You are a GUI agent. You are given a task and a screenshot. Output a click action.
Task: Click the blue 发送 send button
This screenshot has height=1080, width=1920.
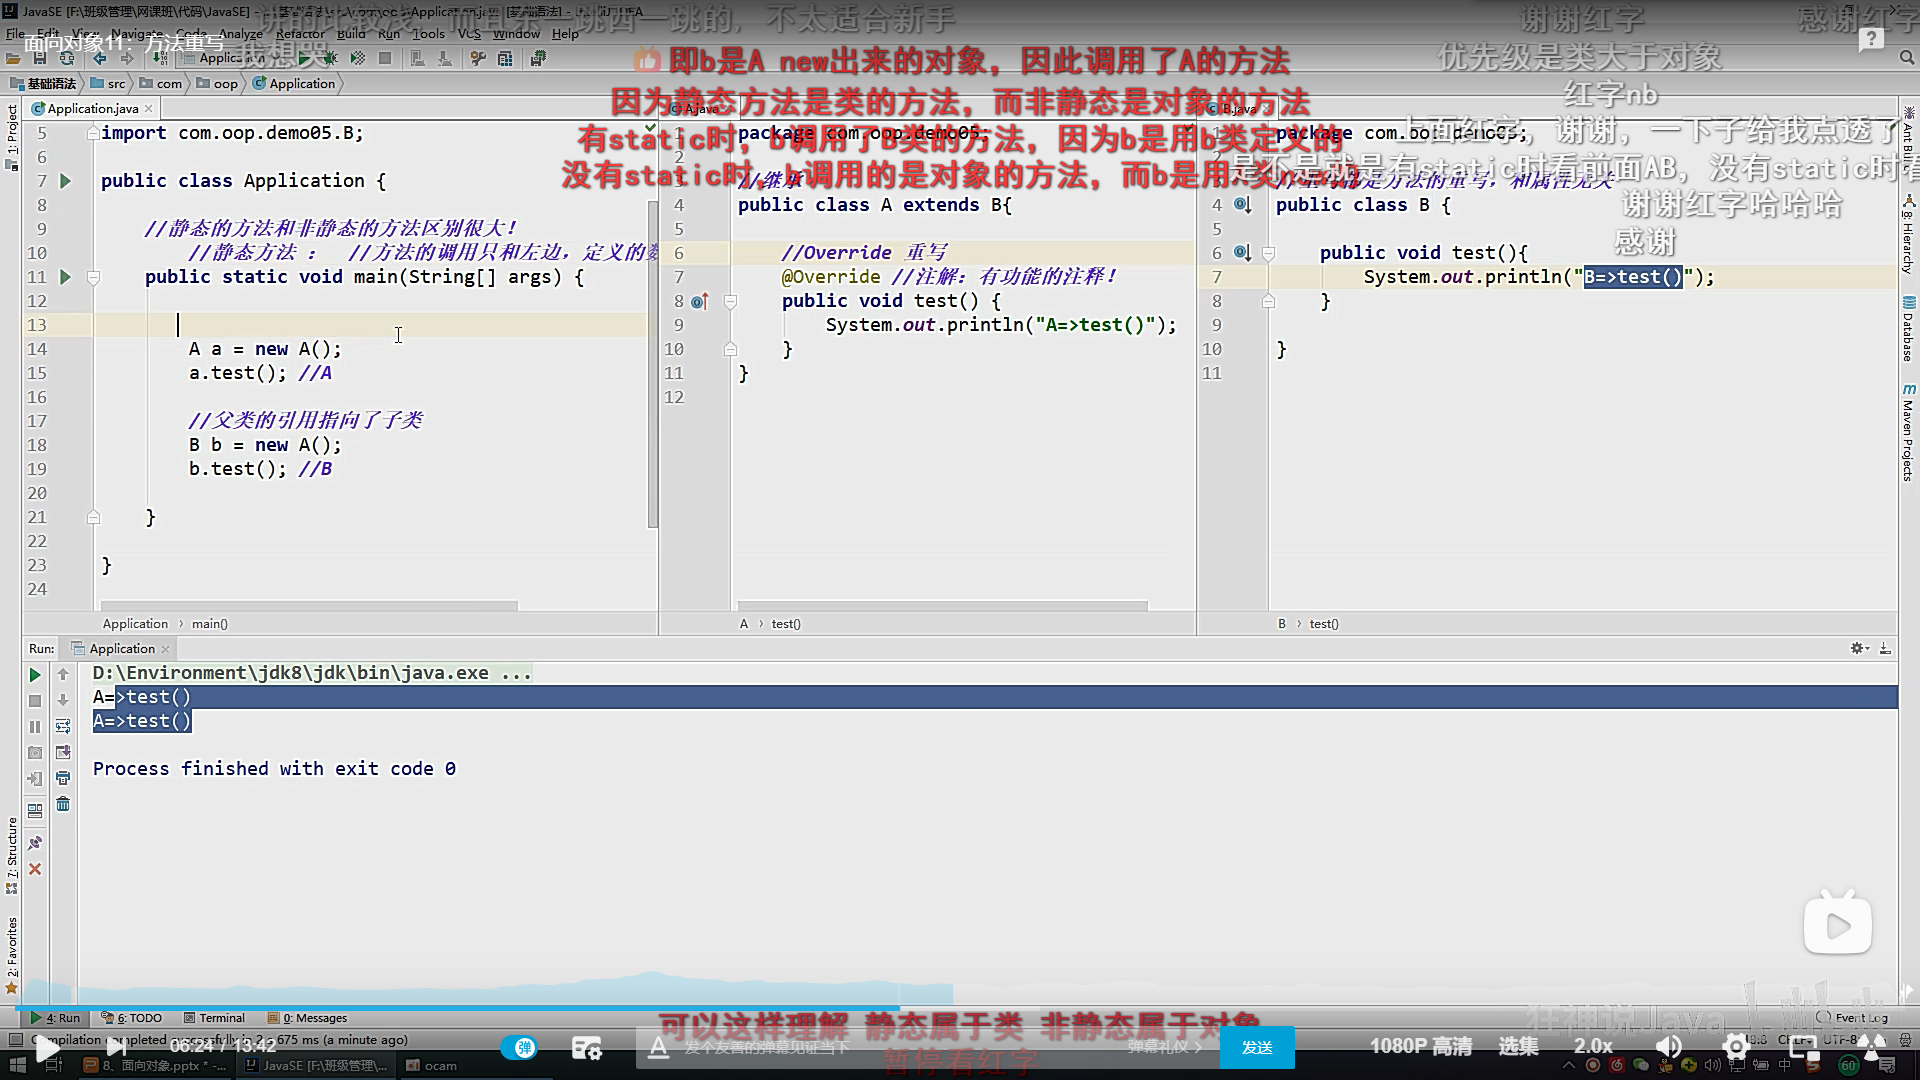coord(1257,1047)
